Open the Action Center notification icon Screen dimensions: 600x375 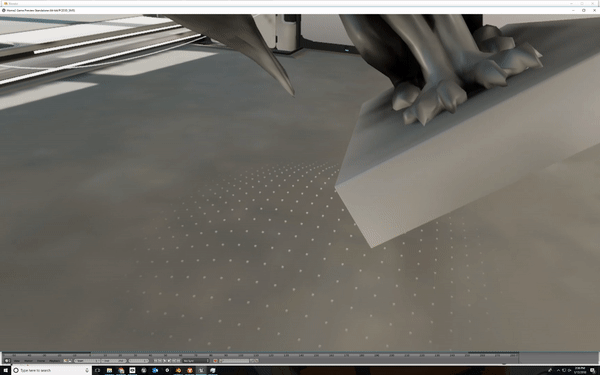point(593,370)
